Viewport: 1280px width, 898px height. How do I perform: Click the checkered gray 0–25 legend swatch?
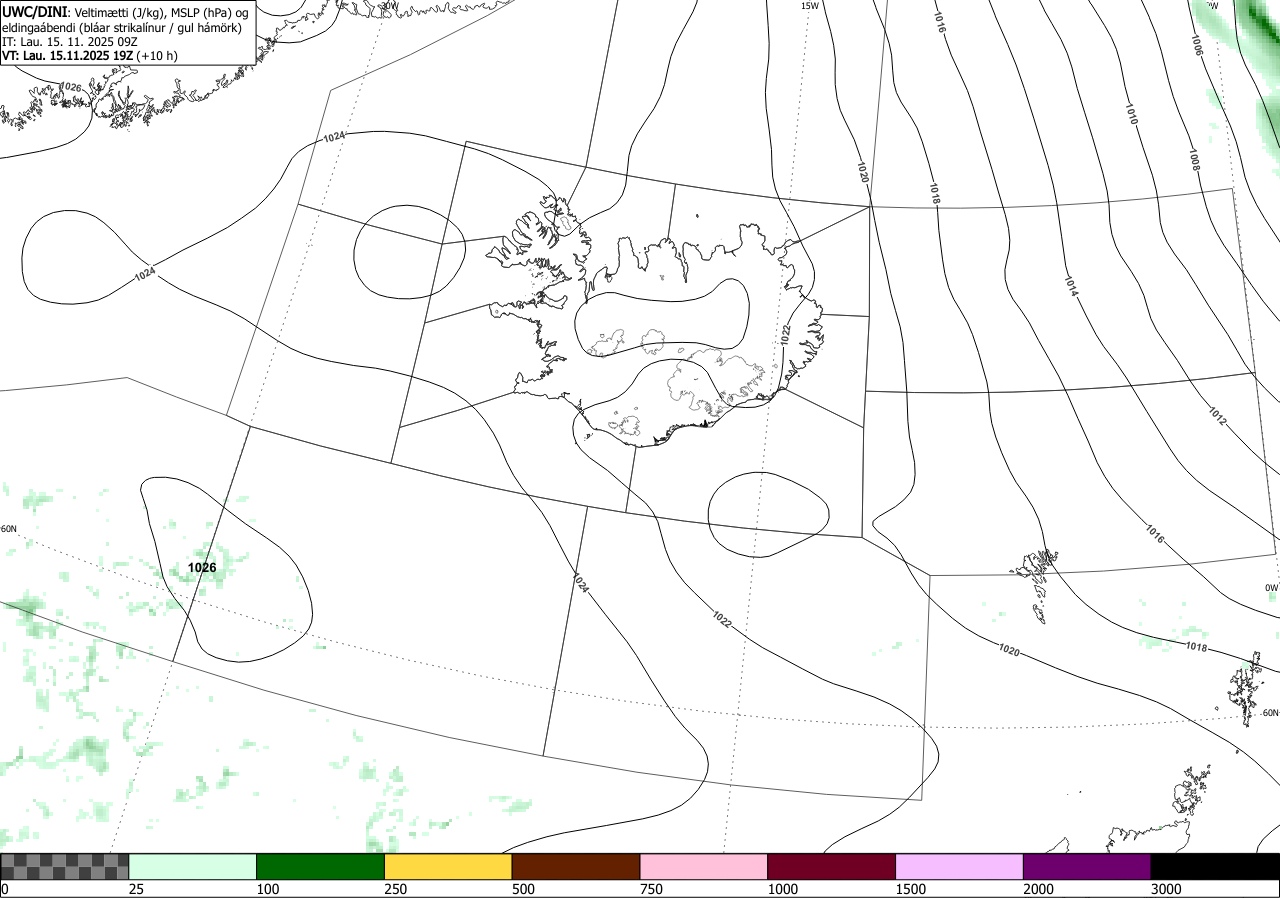(x=65, y=866)
